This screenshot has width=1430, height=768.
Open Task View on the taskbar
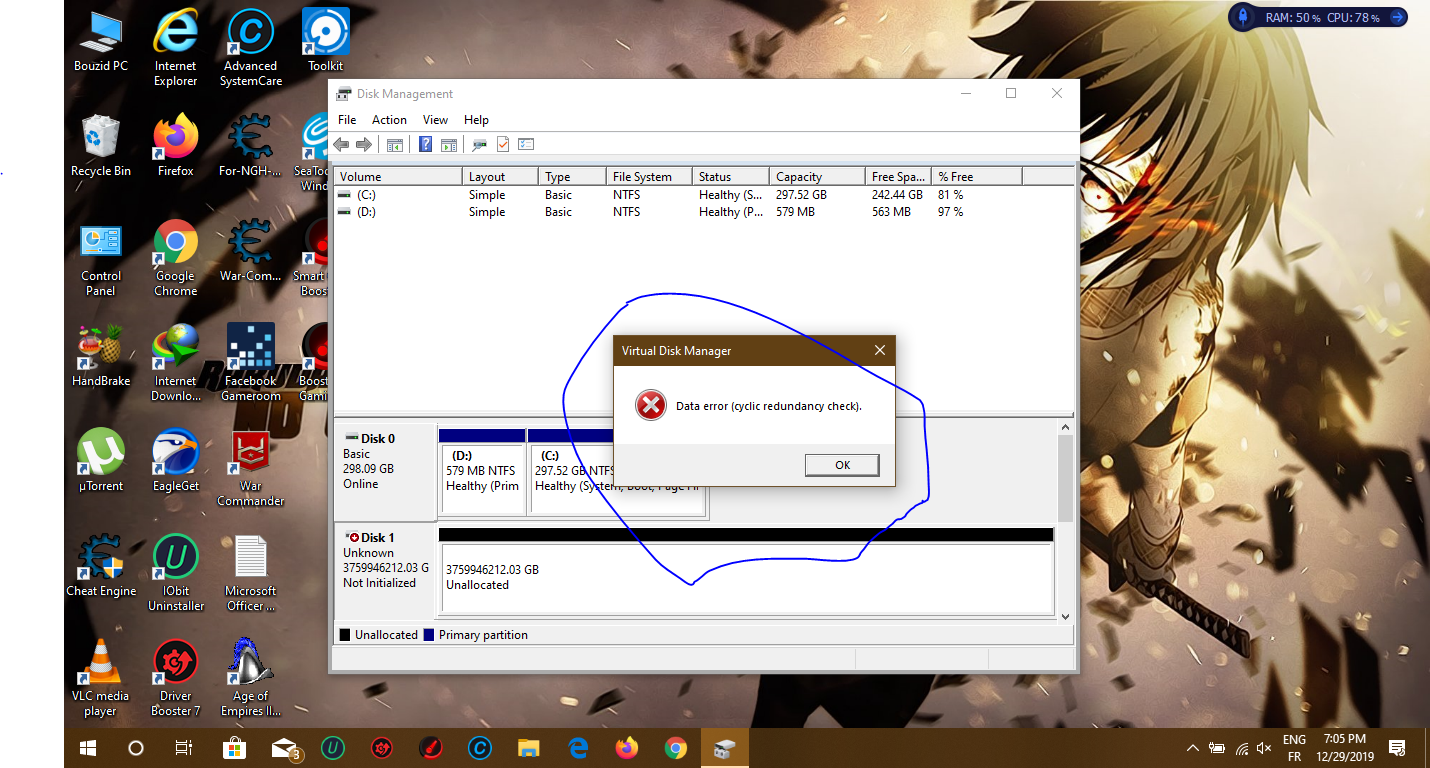pos(183,748)
